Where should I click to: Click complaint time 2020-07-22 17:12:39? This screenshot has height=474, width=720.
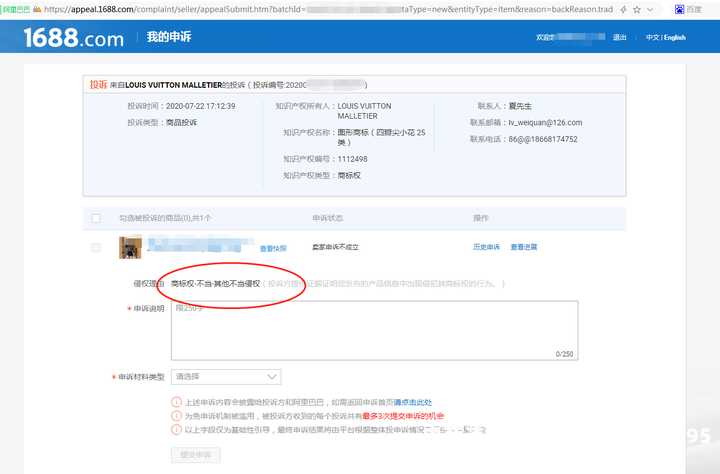coord(200,106)
